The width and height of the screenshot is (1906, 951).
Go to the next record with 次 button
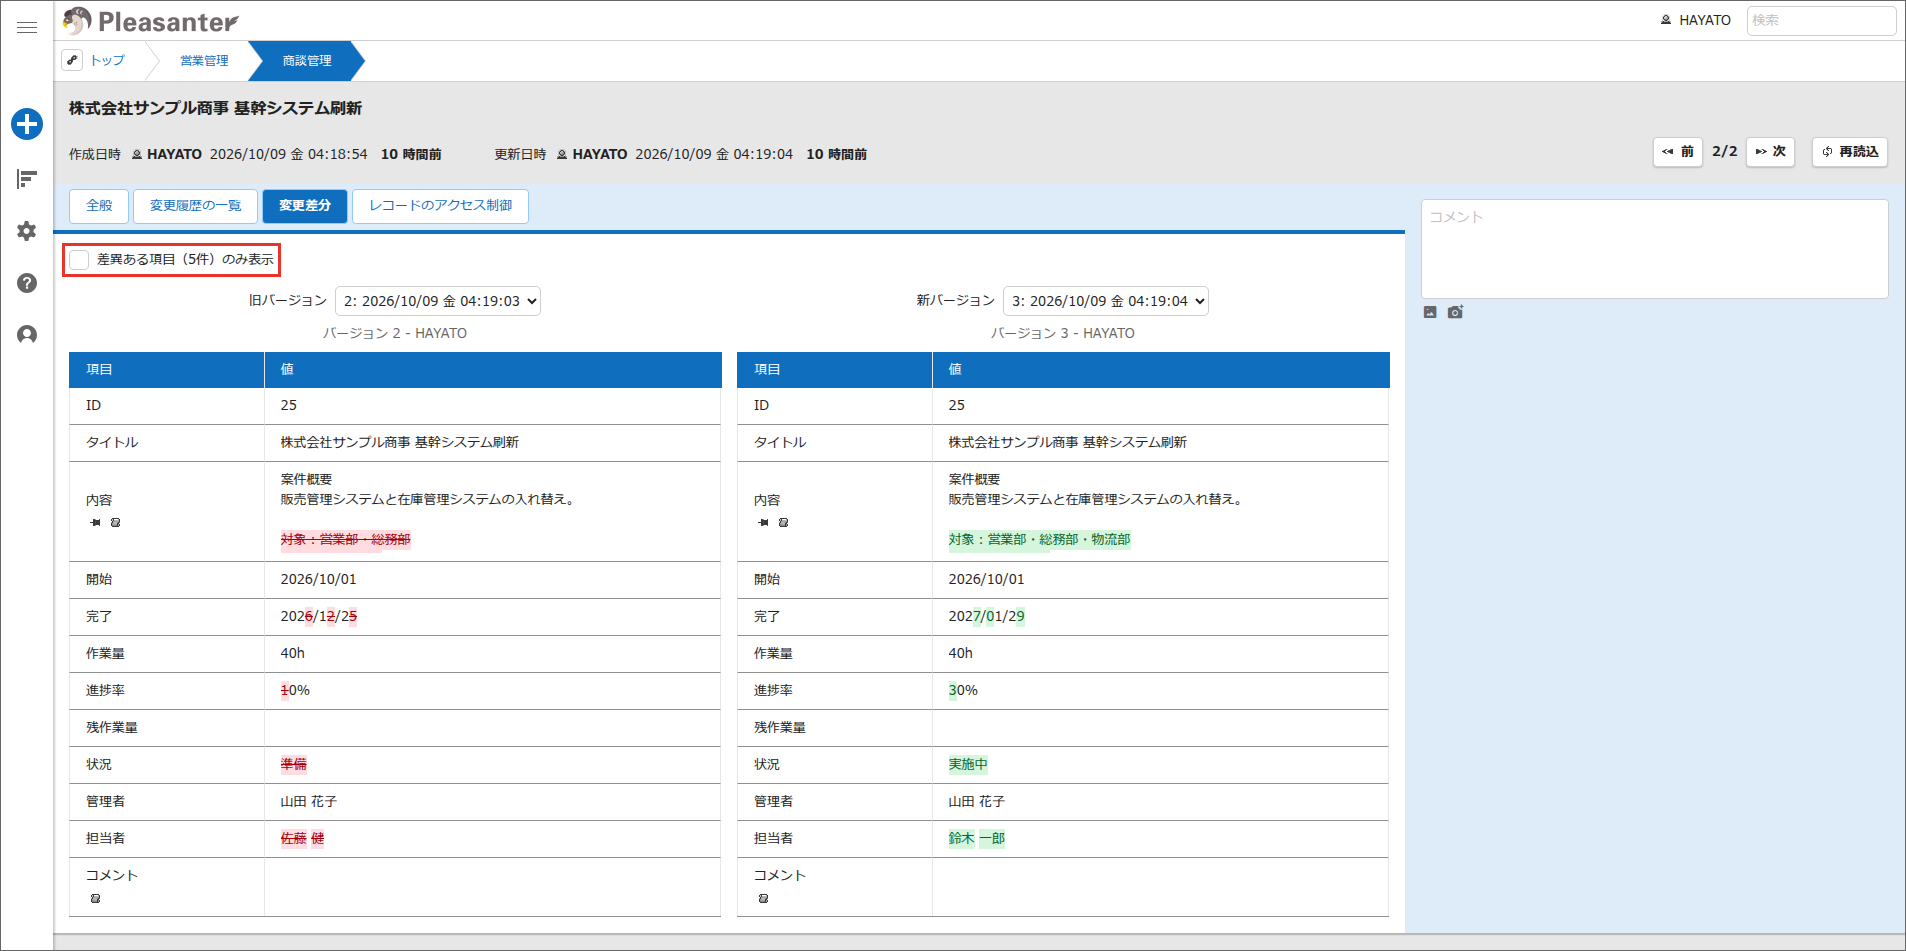coord(1771,152)
